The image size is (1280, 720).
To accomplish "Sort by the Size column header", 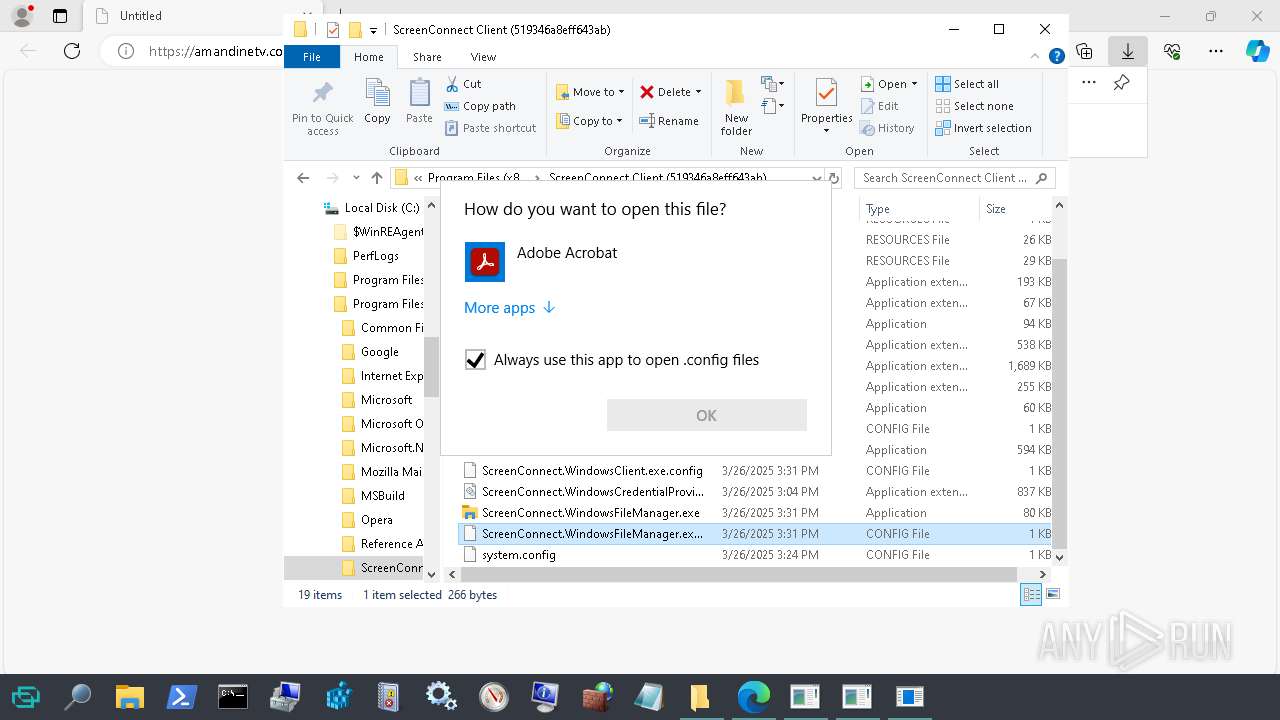I will [1014, 208].
